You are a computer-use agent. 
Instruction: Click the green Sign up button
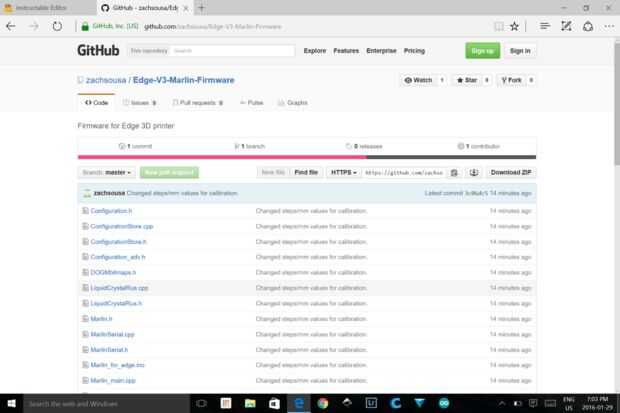[x=482, y=51]
